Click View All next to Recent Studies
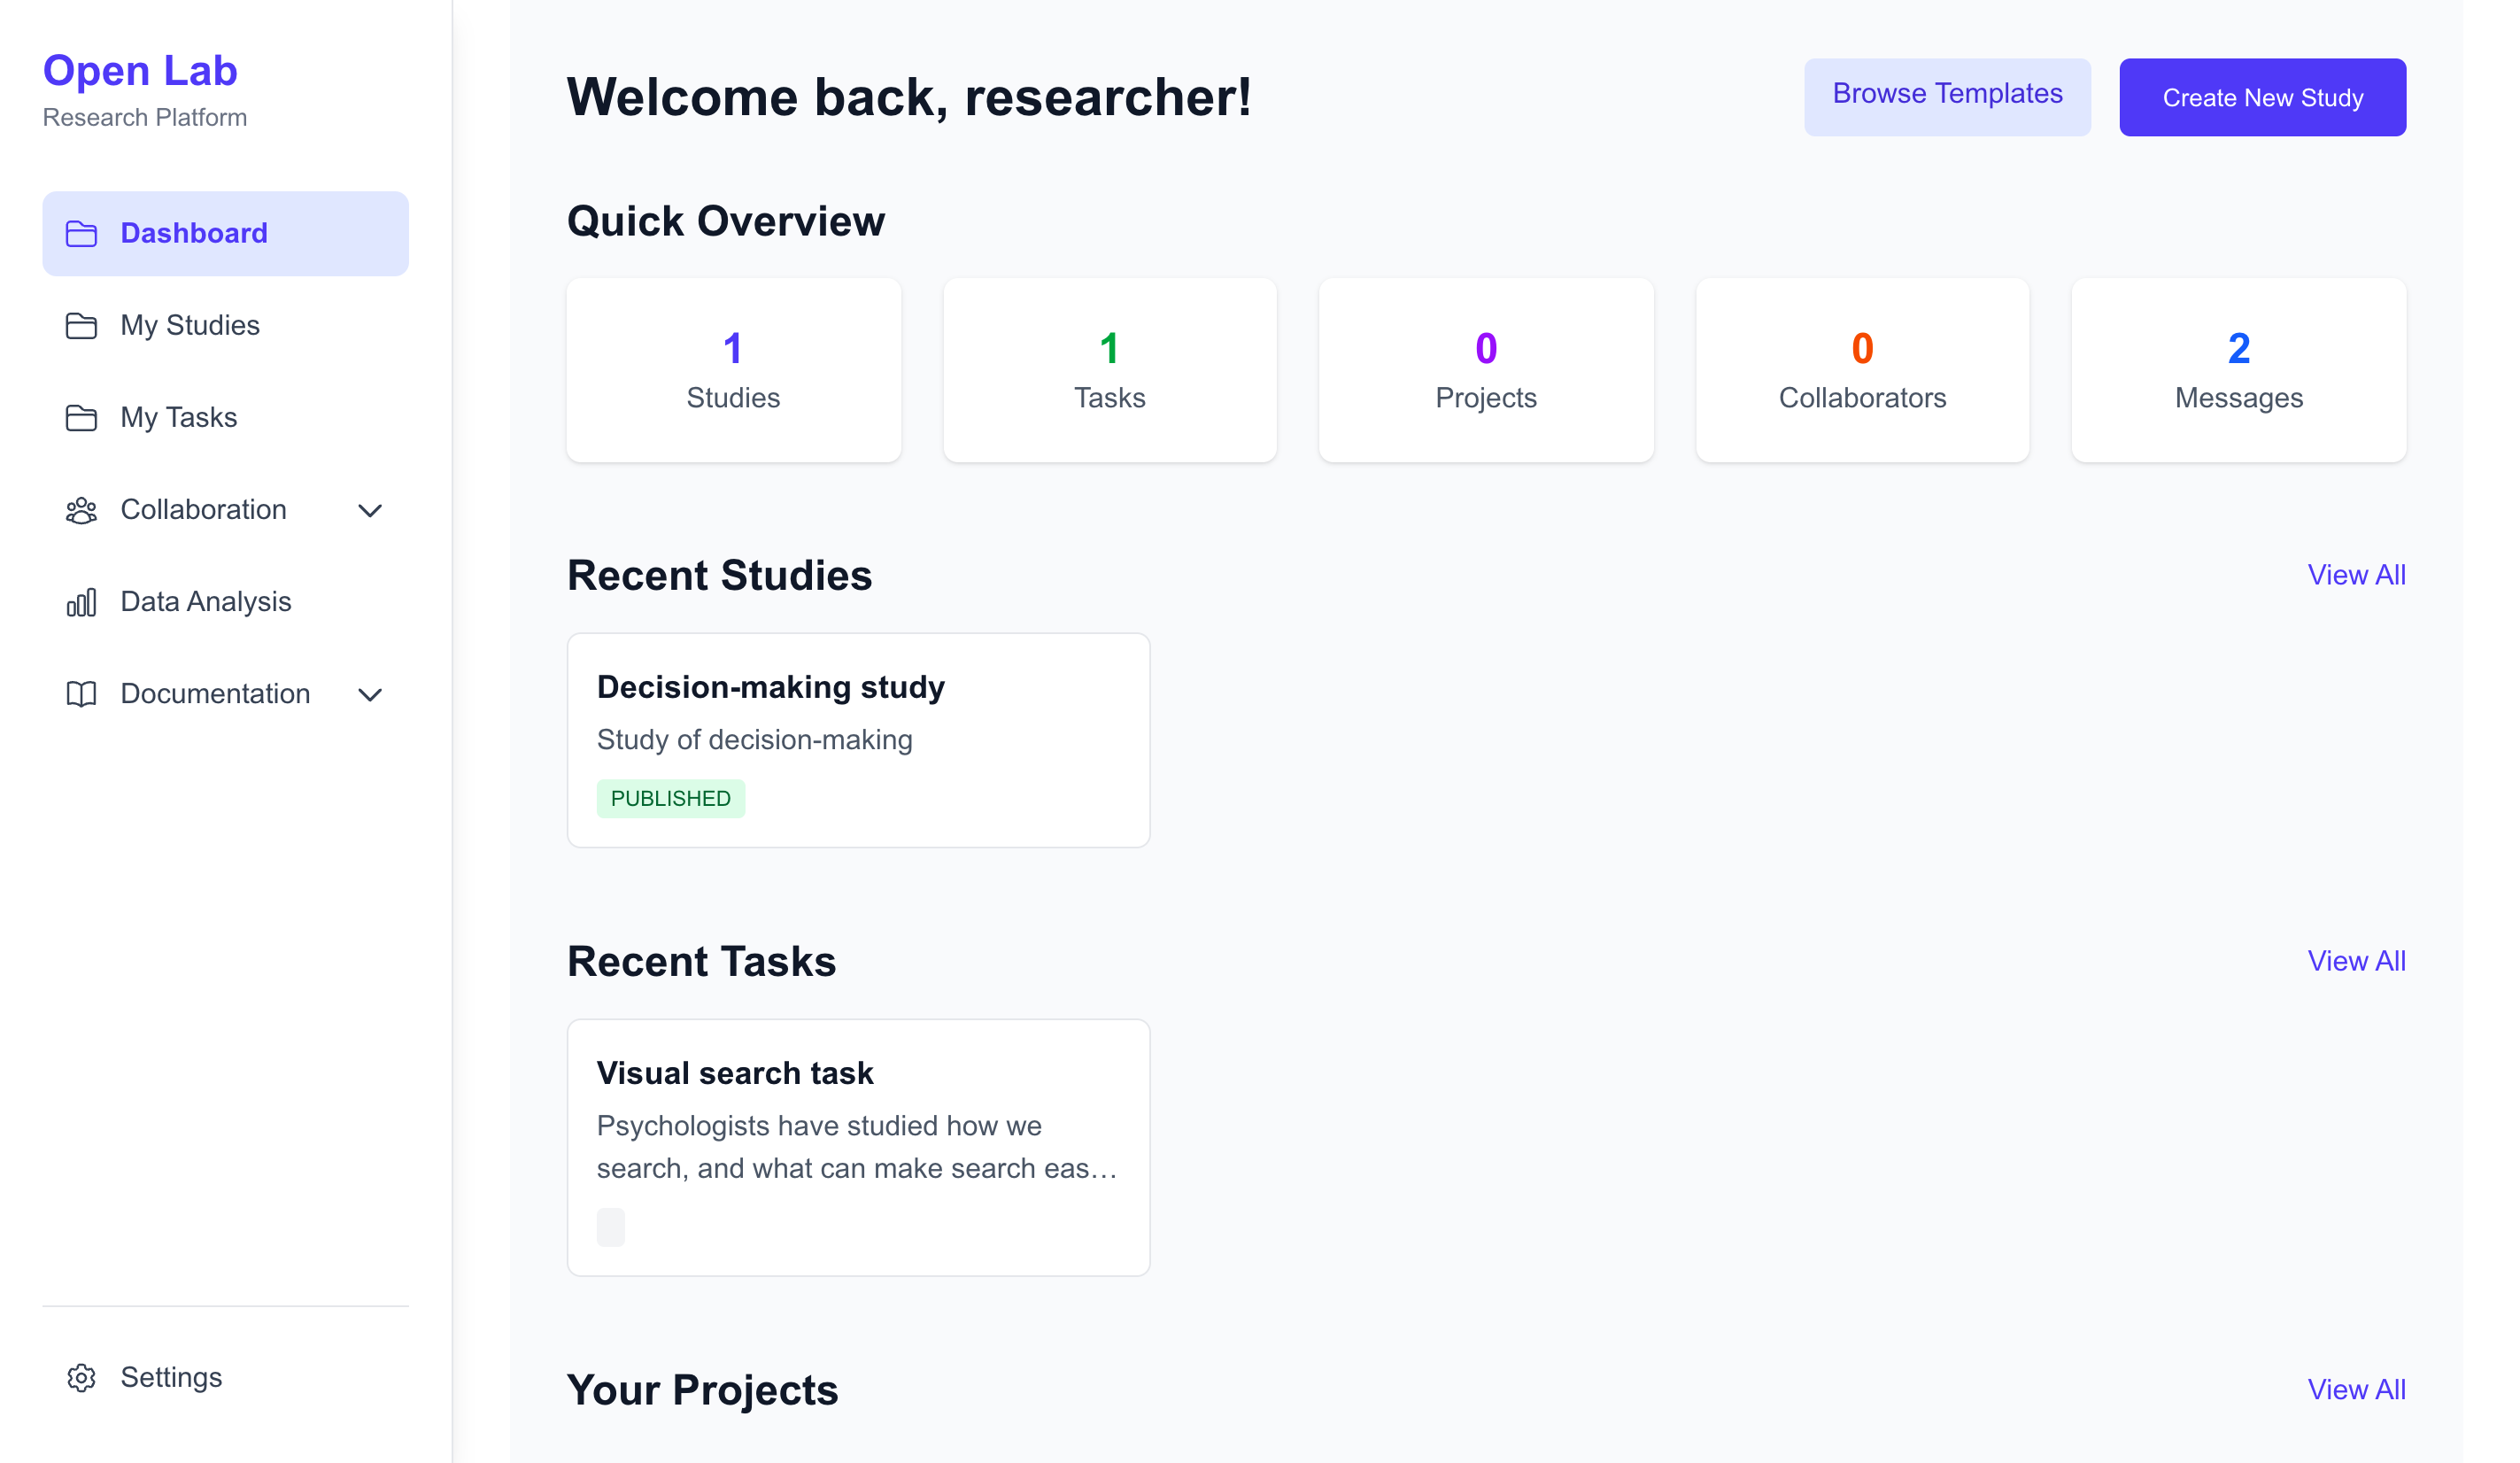The width and height of the screenshot is (2520, 1463). coord(2357,575)
